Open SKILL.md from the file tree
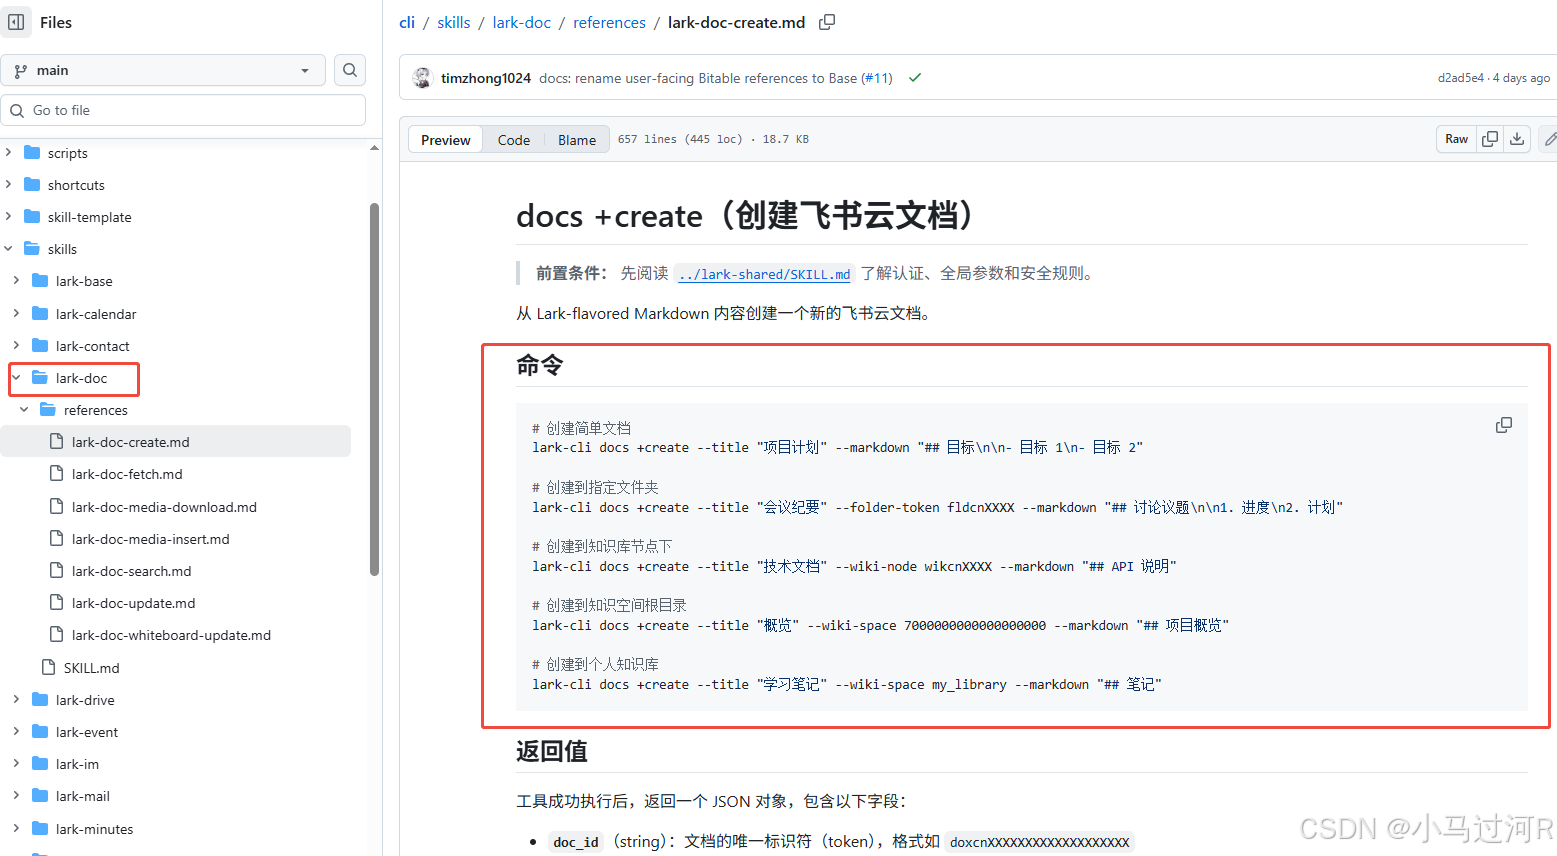1557x856 pixels. point(90,667)
